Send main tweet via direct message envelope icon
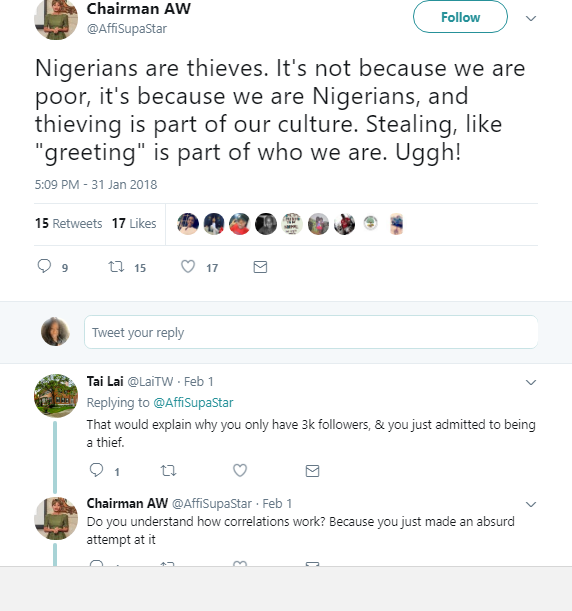572x611 pixels. click(x=260, y=267)
